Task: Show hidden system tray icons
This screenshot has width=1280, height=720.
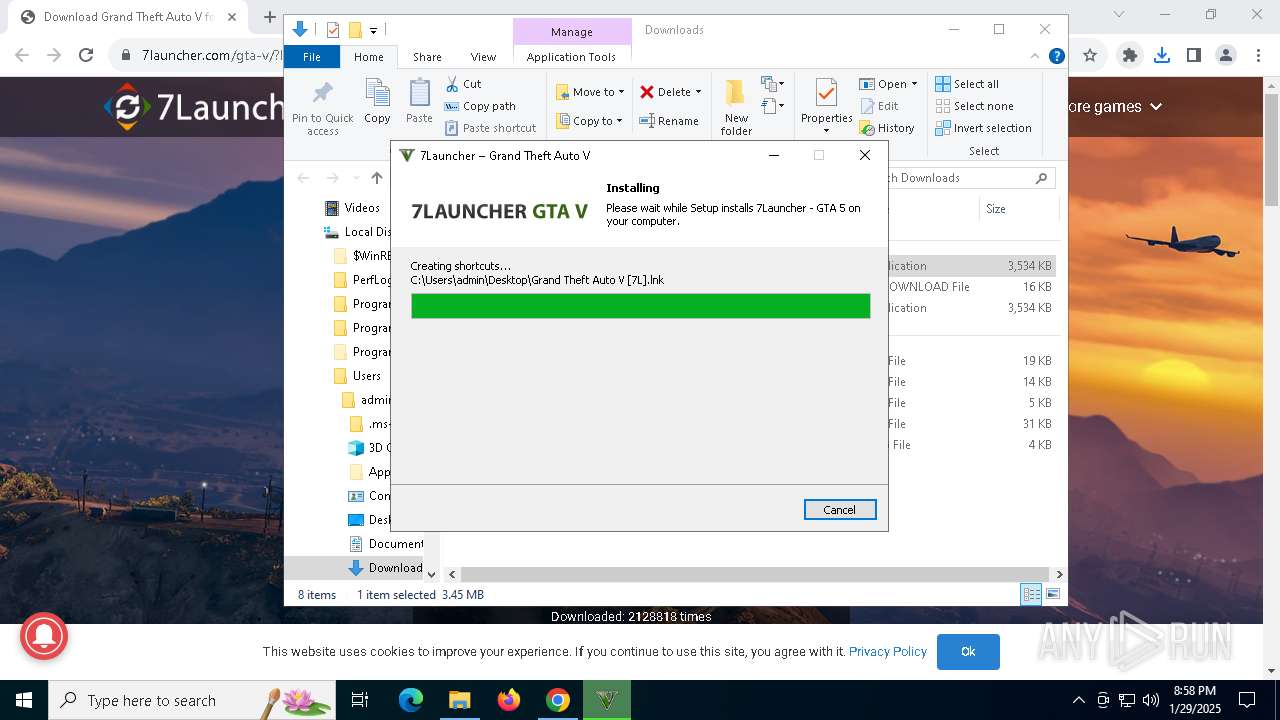Action: (1078, 700)
